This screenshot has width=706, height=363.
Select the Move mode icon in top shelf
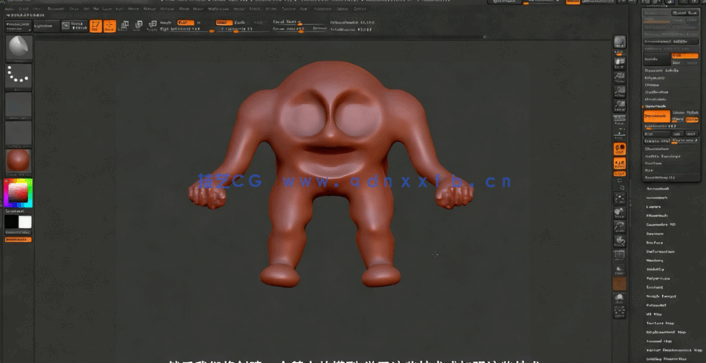click(x=124, y=26)
